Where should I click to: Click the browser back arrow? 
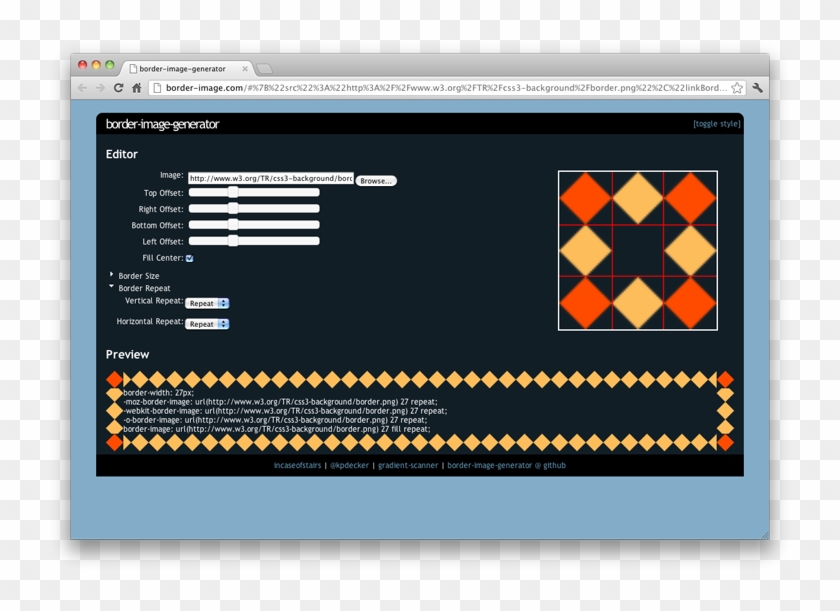click(x=83, y=88)
